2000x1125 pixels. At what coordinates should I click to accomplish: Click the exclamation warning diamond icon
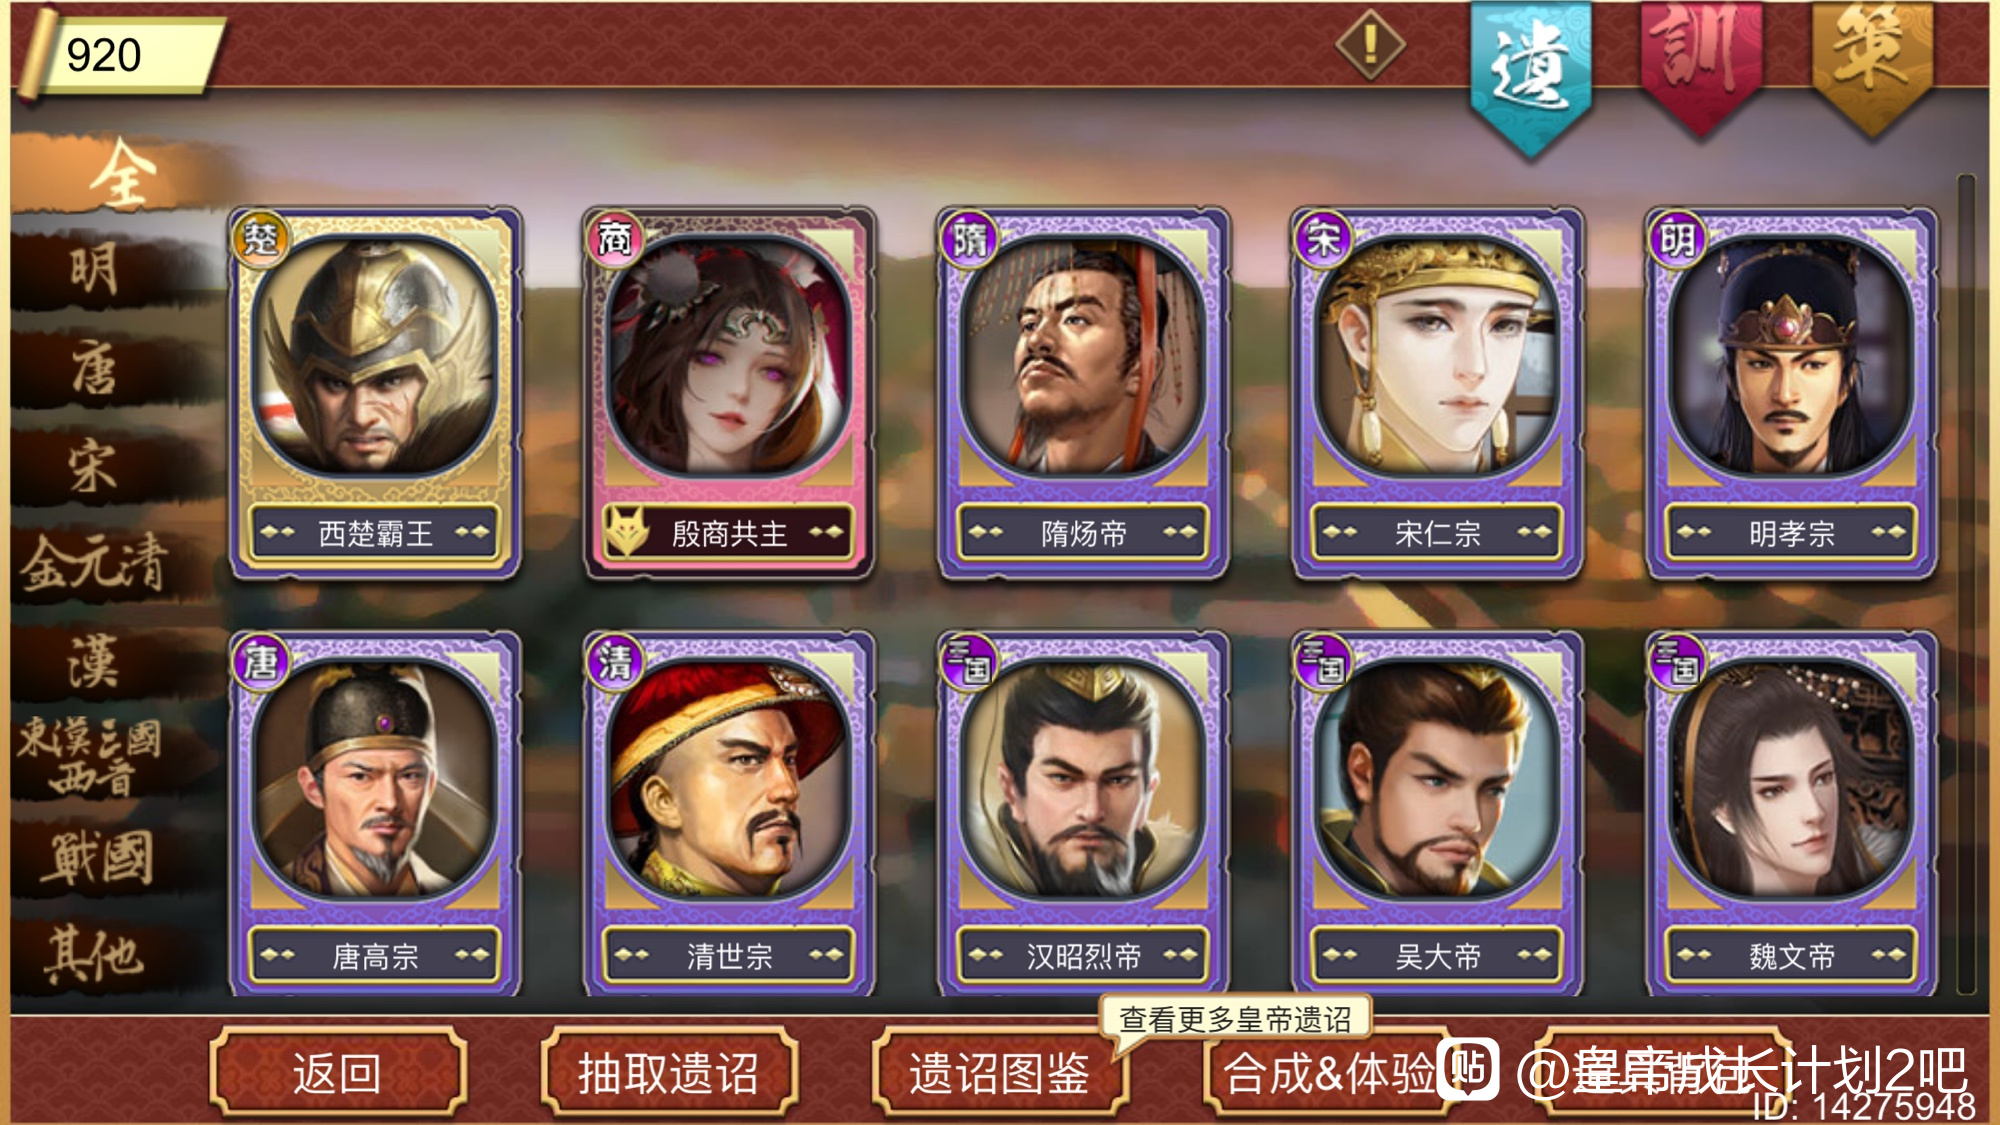pos(1370,44)
